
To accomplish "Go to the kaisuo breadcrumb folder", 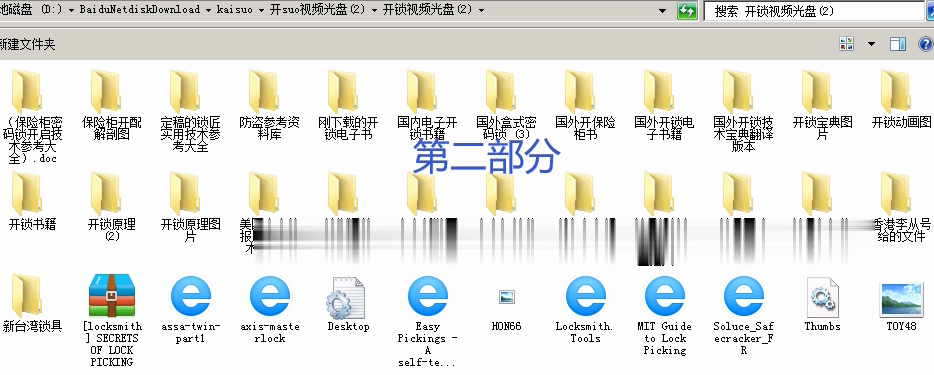I will click(x=234, y=11).
